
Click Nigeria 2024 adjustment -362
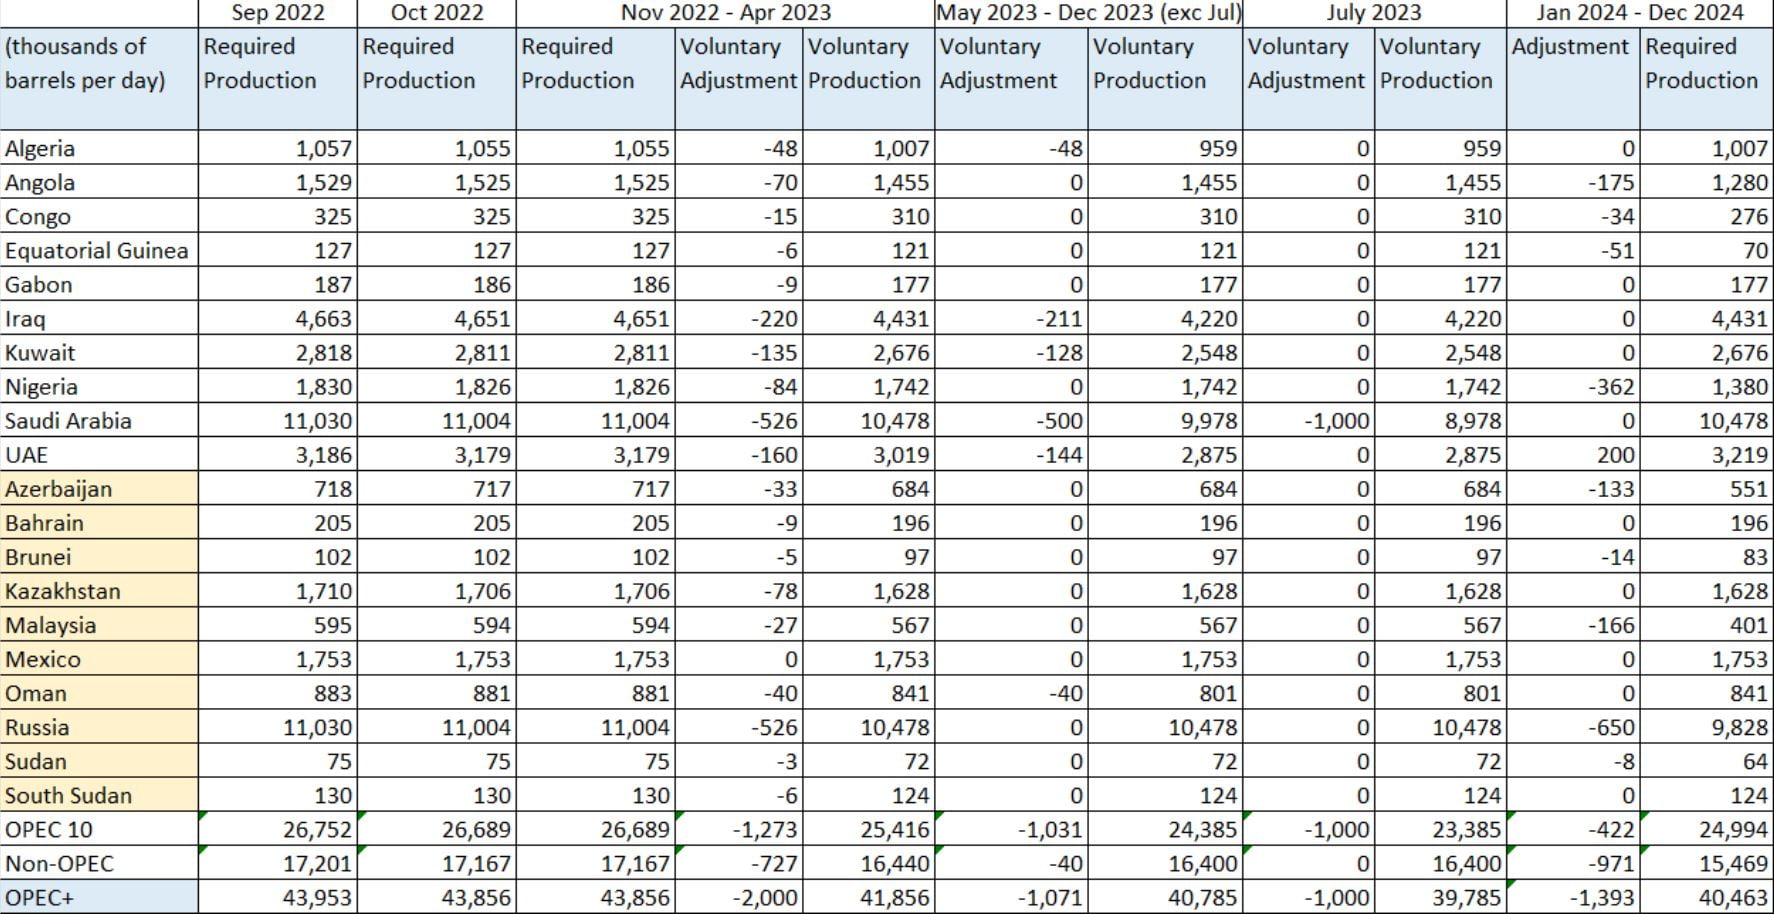pyautogui.click(x=1573, y=386)
